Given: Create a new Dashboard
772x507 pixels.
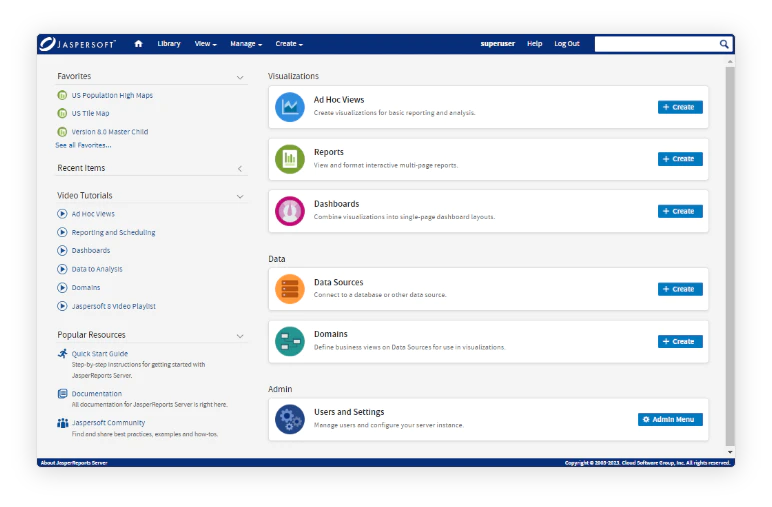Looking at the screenshot, I should pyautogui.click(x=680, y=211).
